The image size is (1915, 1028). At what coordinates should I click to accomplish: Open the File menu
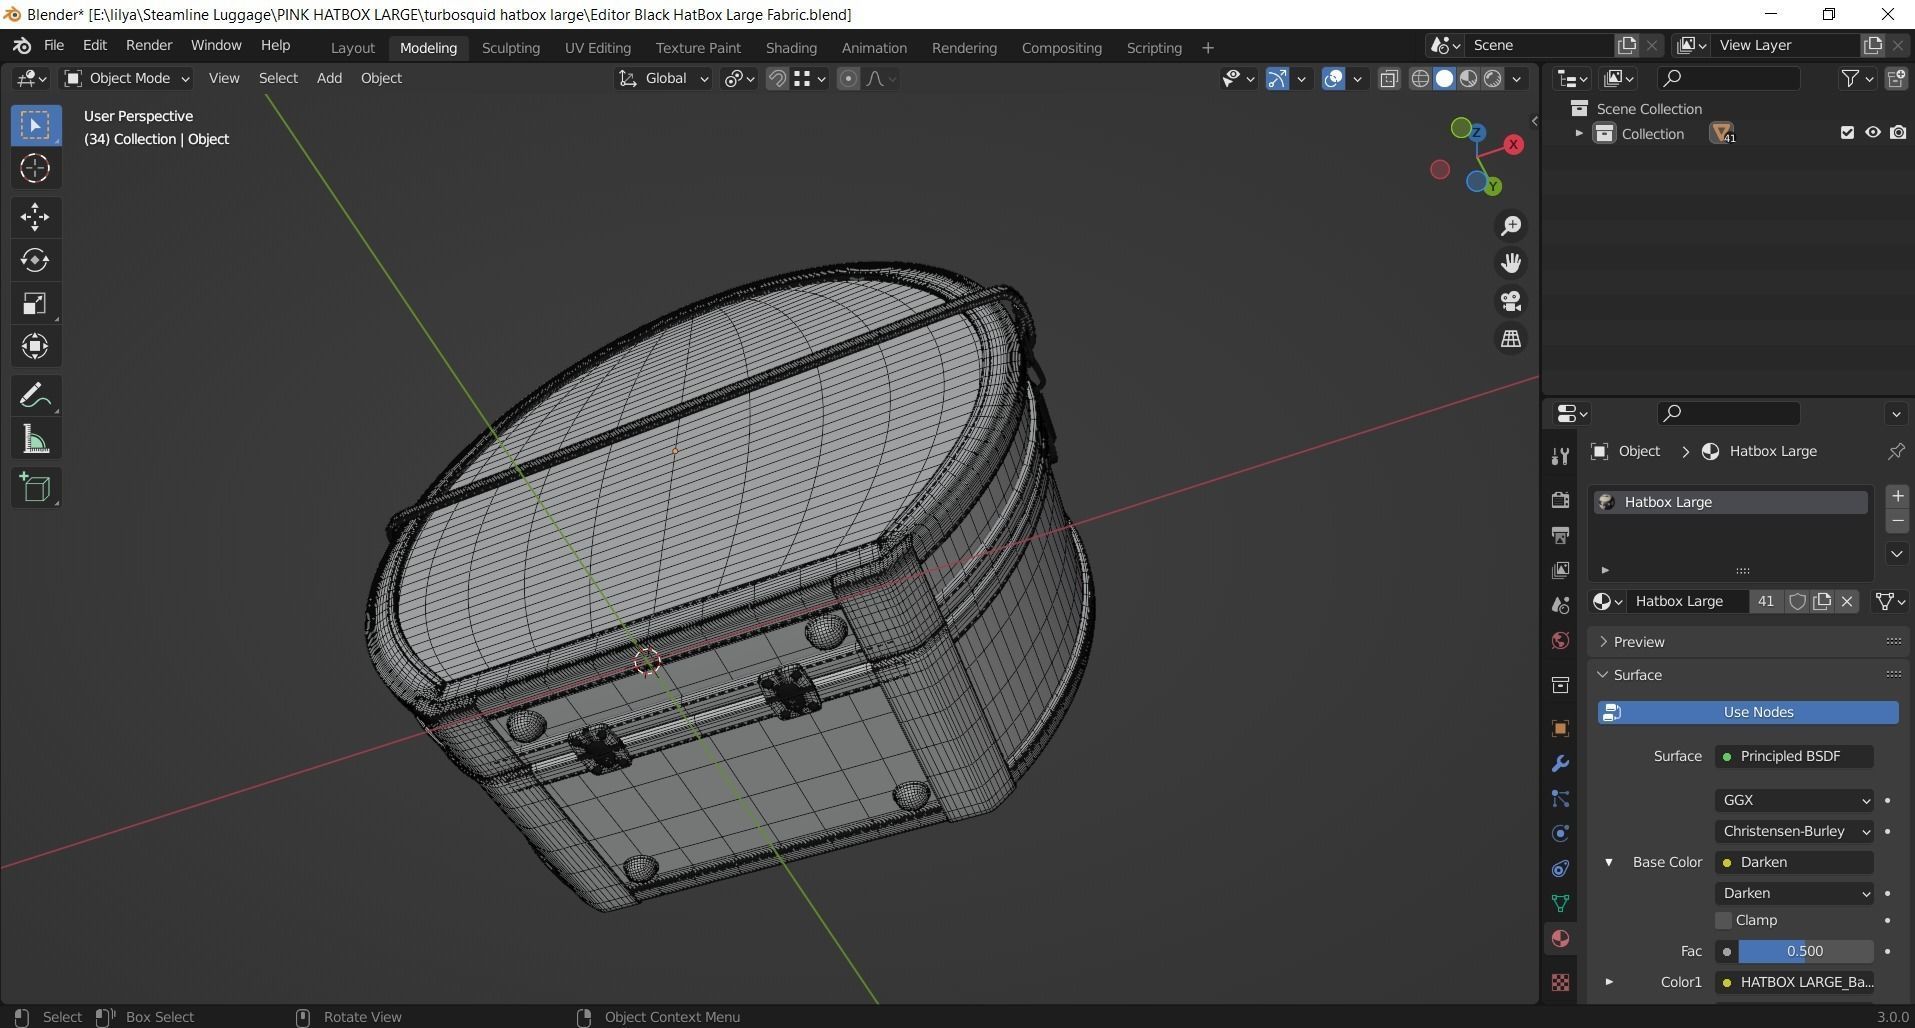(x=54, y=46)
